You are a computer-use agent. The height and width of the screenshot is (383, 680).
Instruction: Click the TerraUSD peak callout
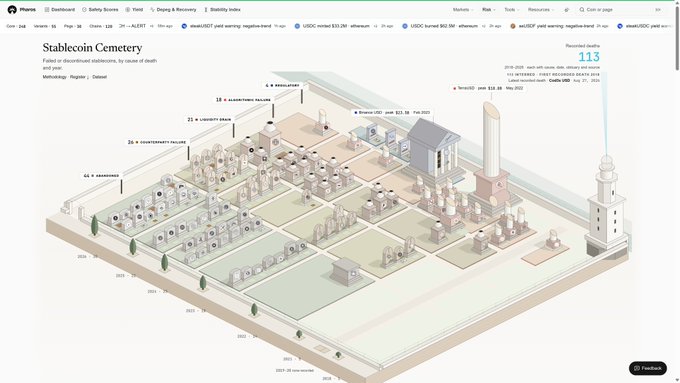[x=488, y=88]
